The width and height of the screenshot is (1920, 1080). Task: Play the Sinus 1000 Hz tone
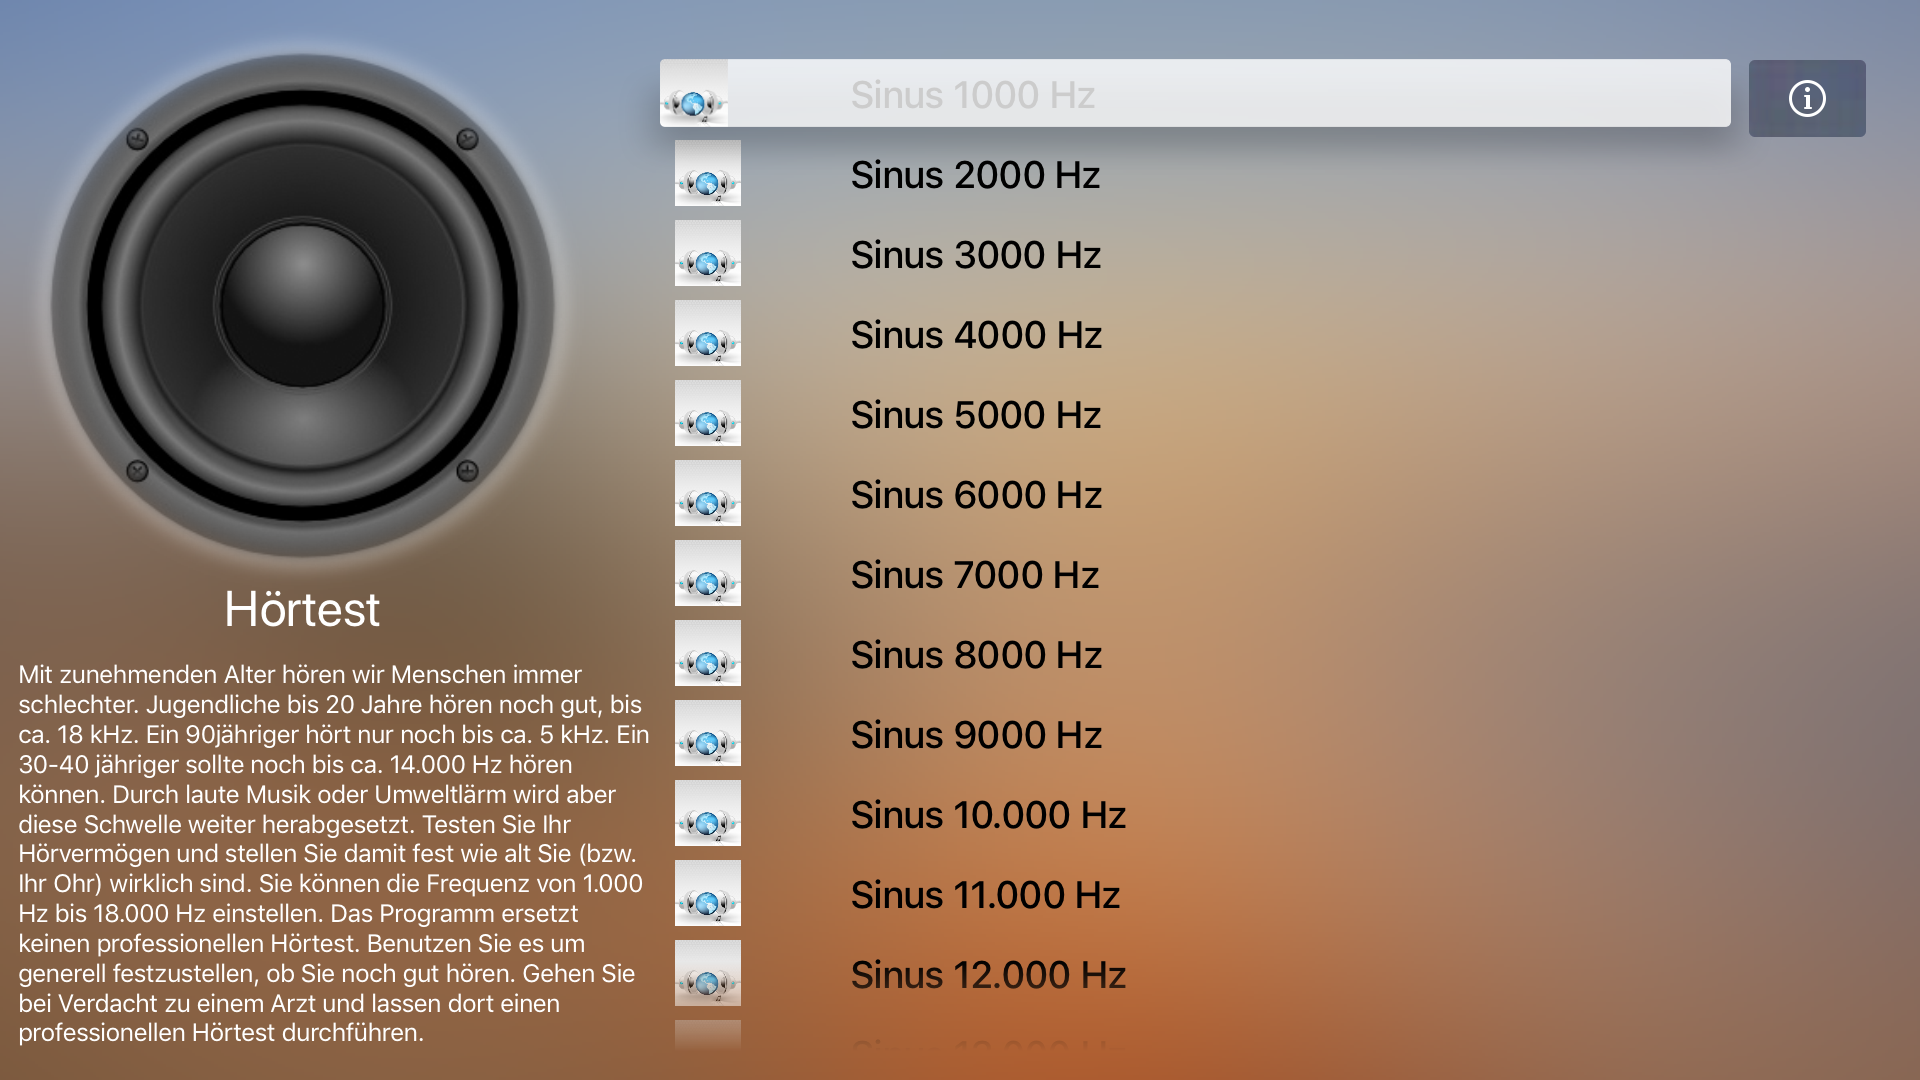(x=1195, y=93)
